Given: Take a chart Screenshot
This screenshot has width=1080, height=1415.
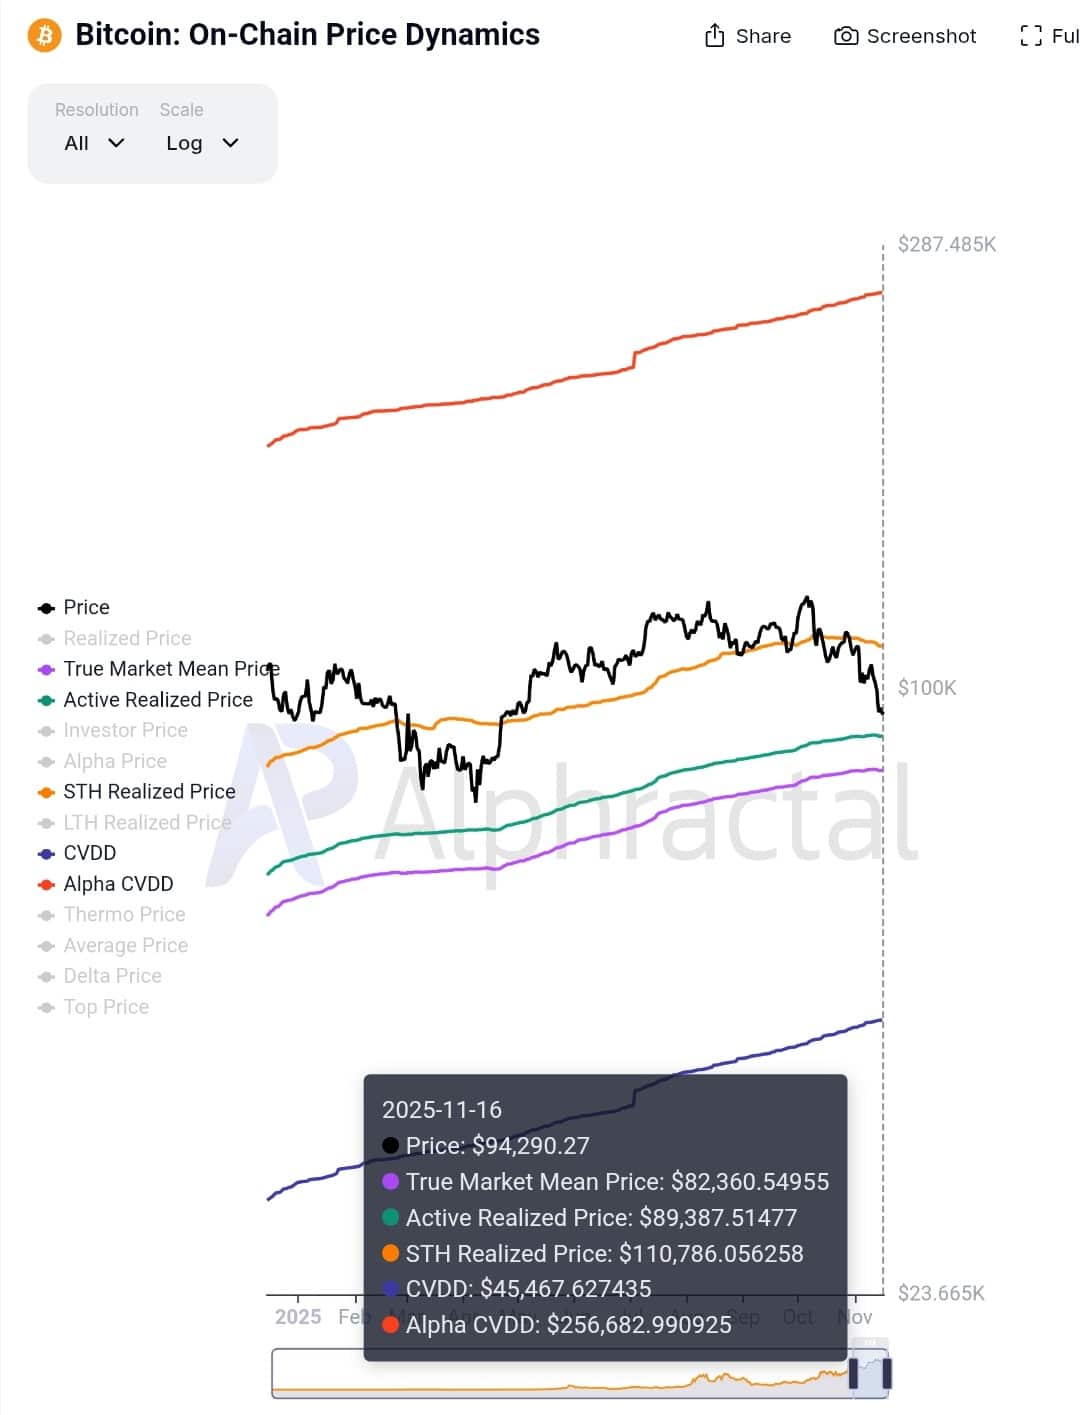Looking at the screenshot, I should [x=903, y=36].
